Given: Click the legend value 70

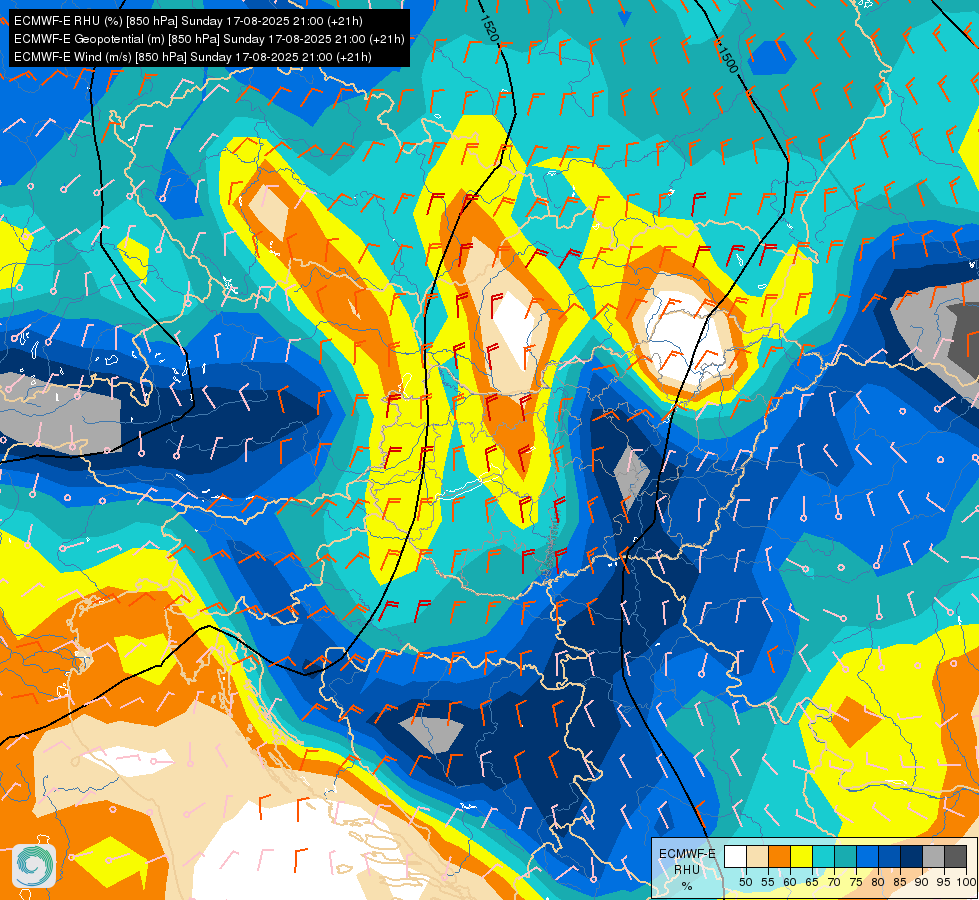Looking at the screenshot, I should coord(834,882).
